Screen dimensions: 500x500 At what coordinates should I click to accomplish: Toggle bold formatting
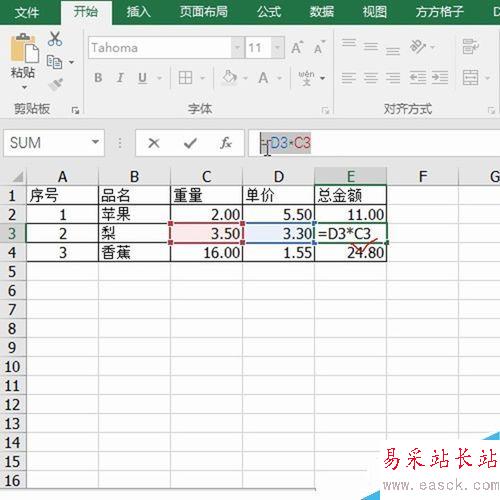pos(98,78)
